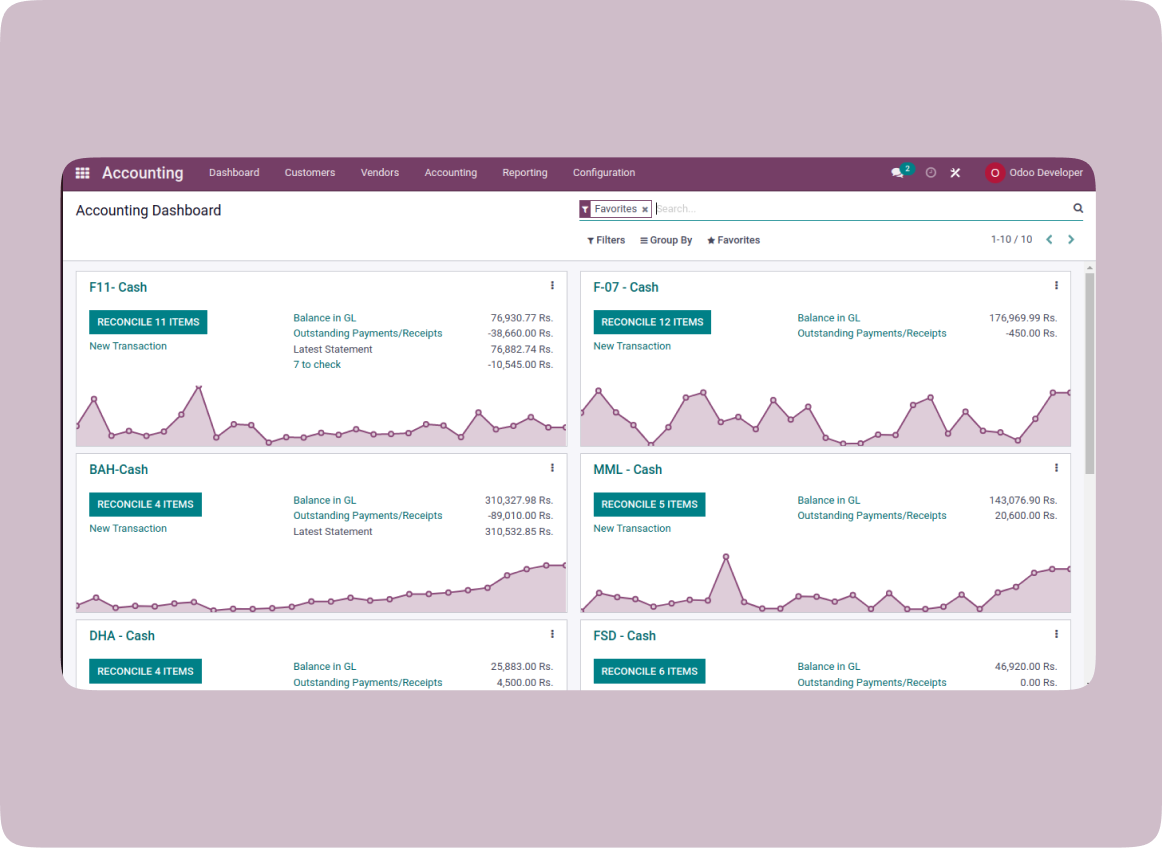Image resolution: width=1162 pixels, height=848 pixels.
Task: Open the apps grid menu icon
Action: click(82, 173)
